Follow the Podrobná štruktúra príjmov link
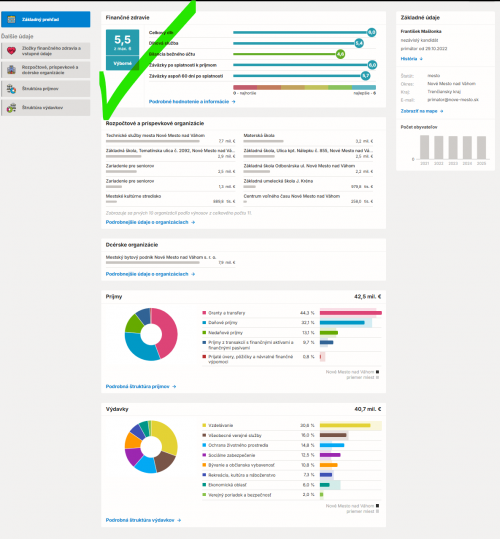The width and height of the screenshot is (500, 539). (141, 387)
